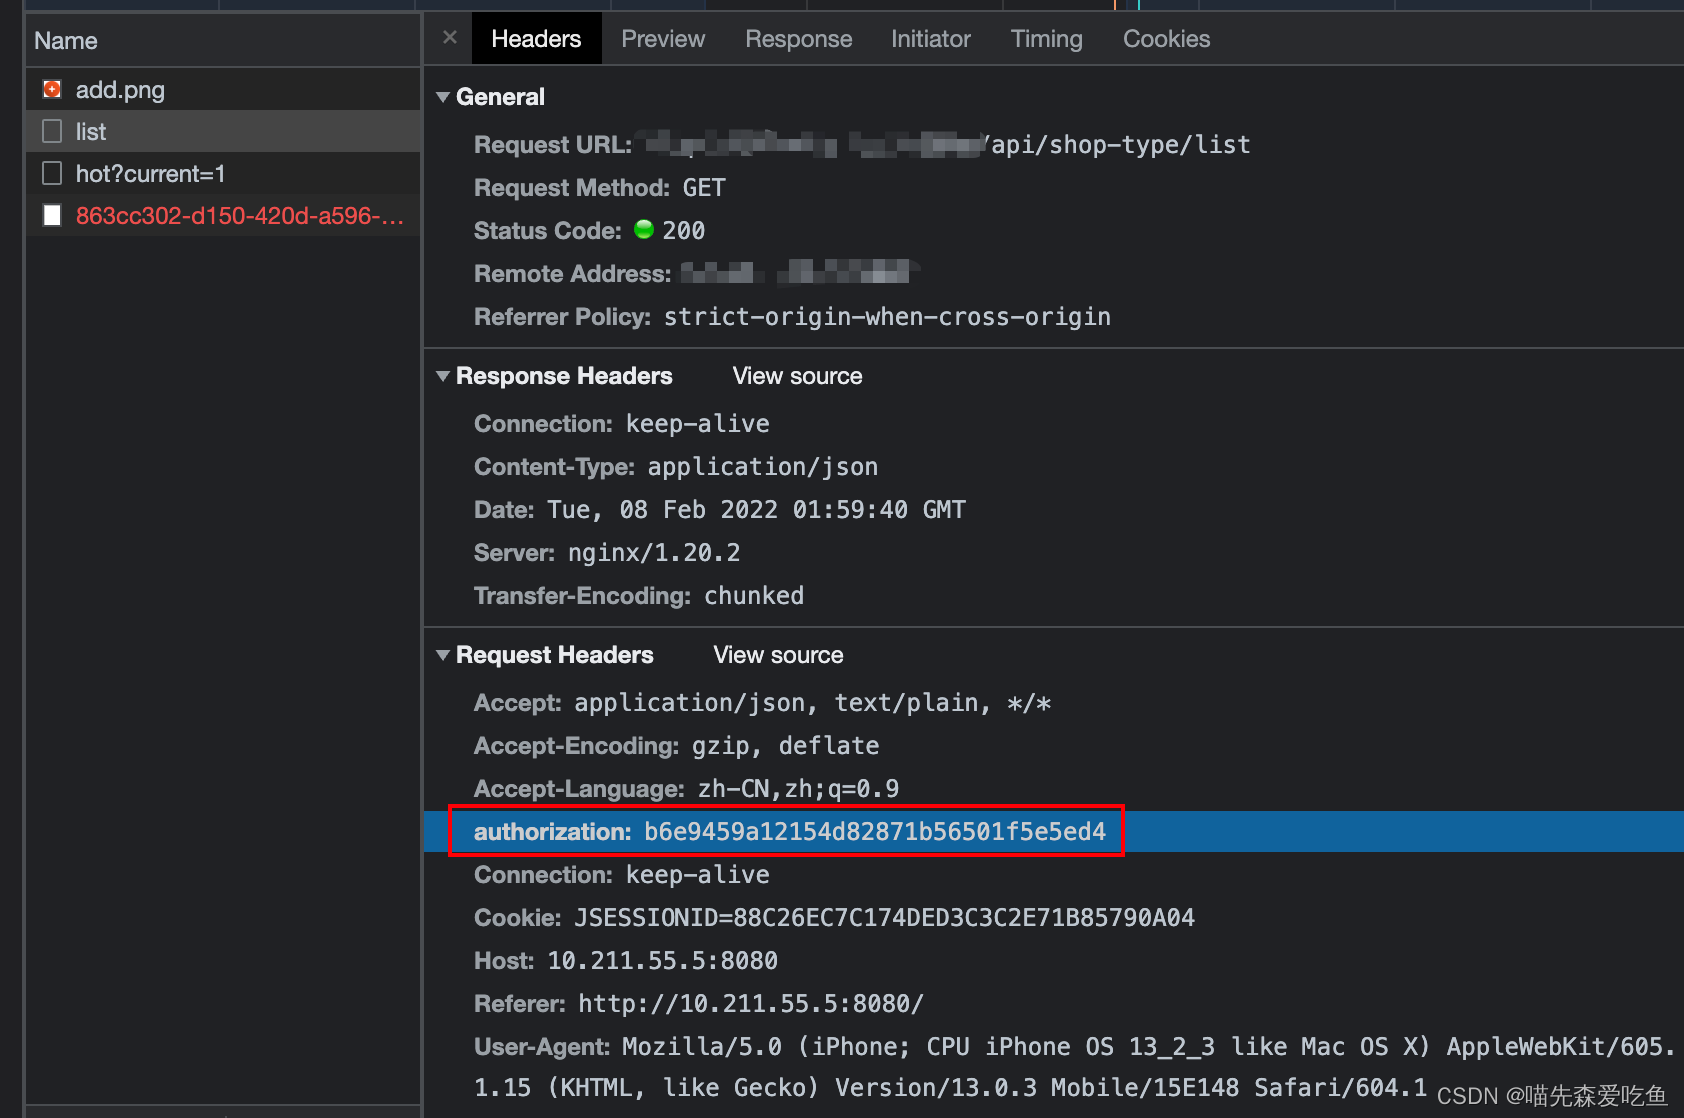Select the failed 863cc302 request
The width and height of the screenshot is (1684, 1118).
(x=222, y=216)
